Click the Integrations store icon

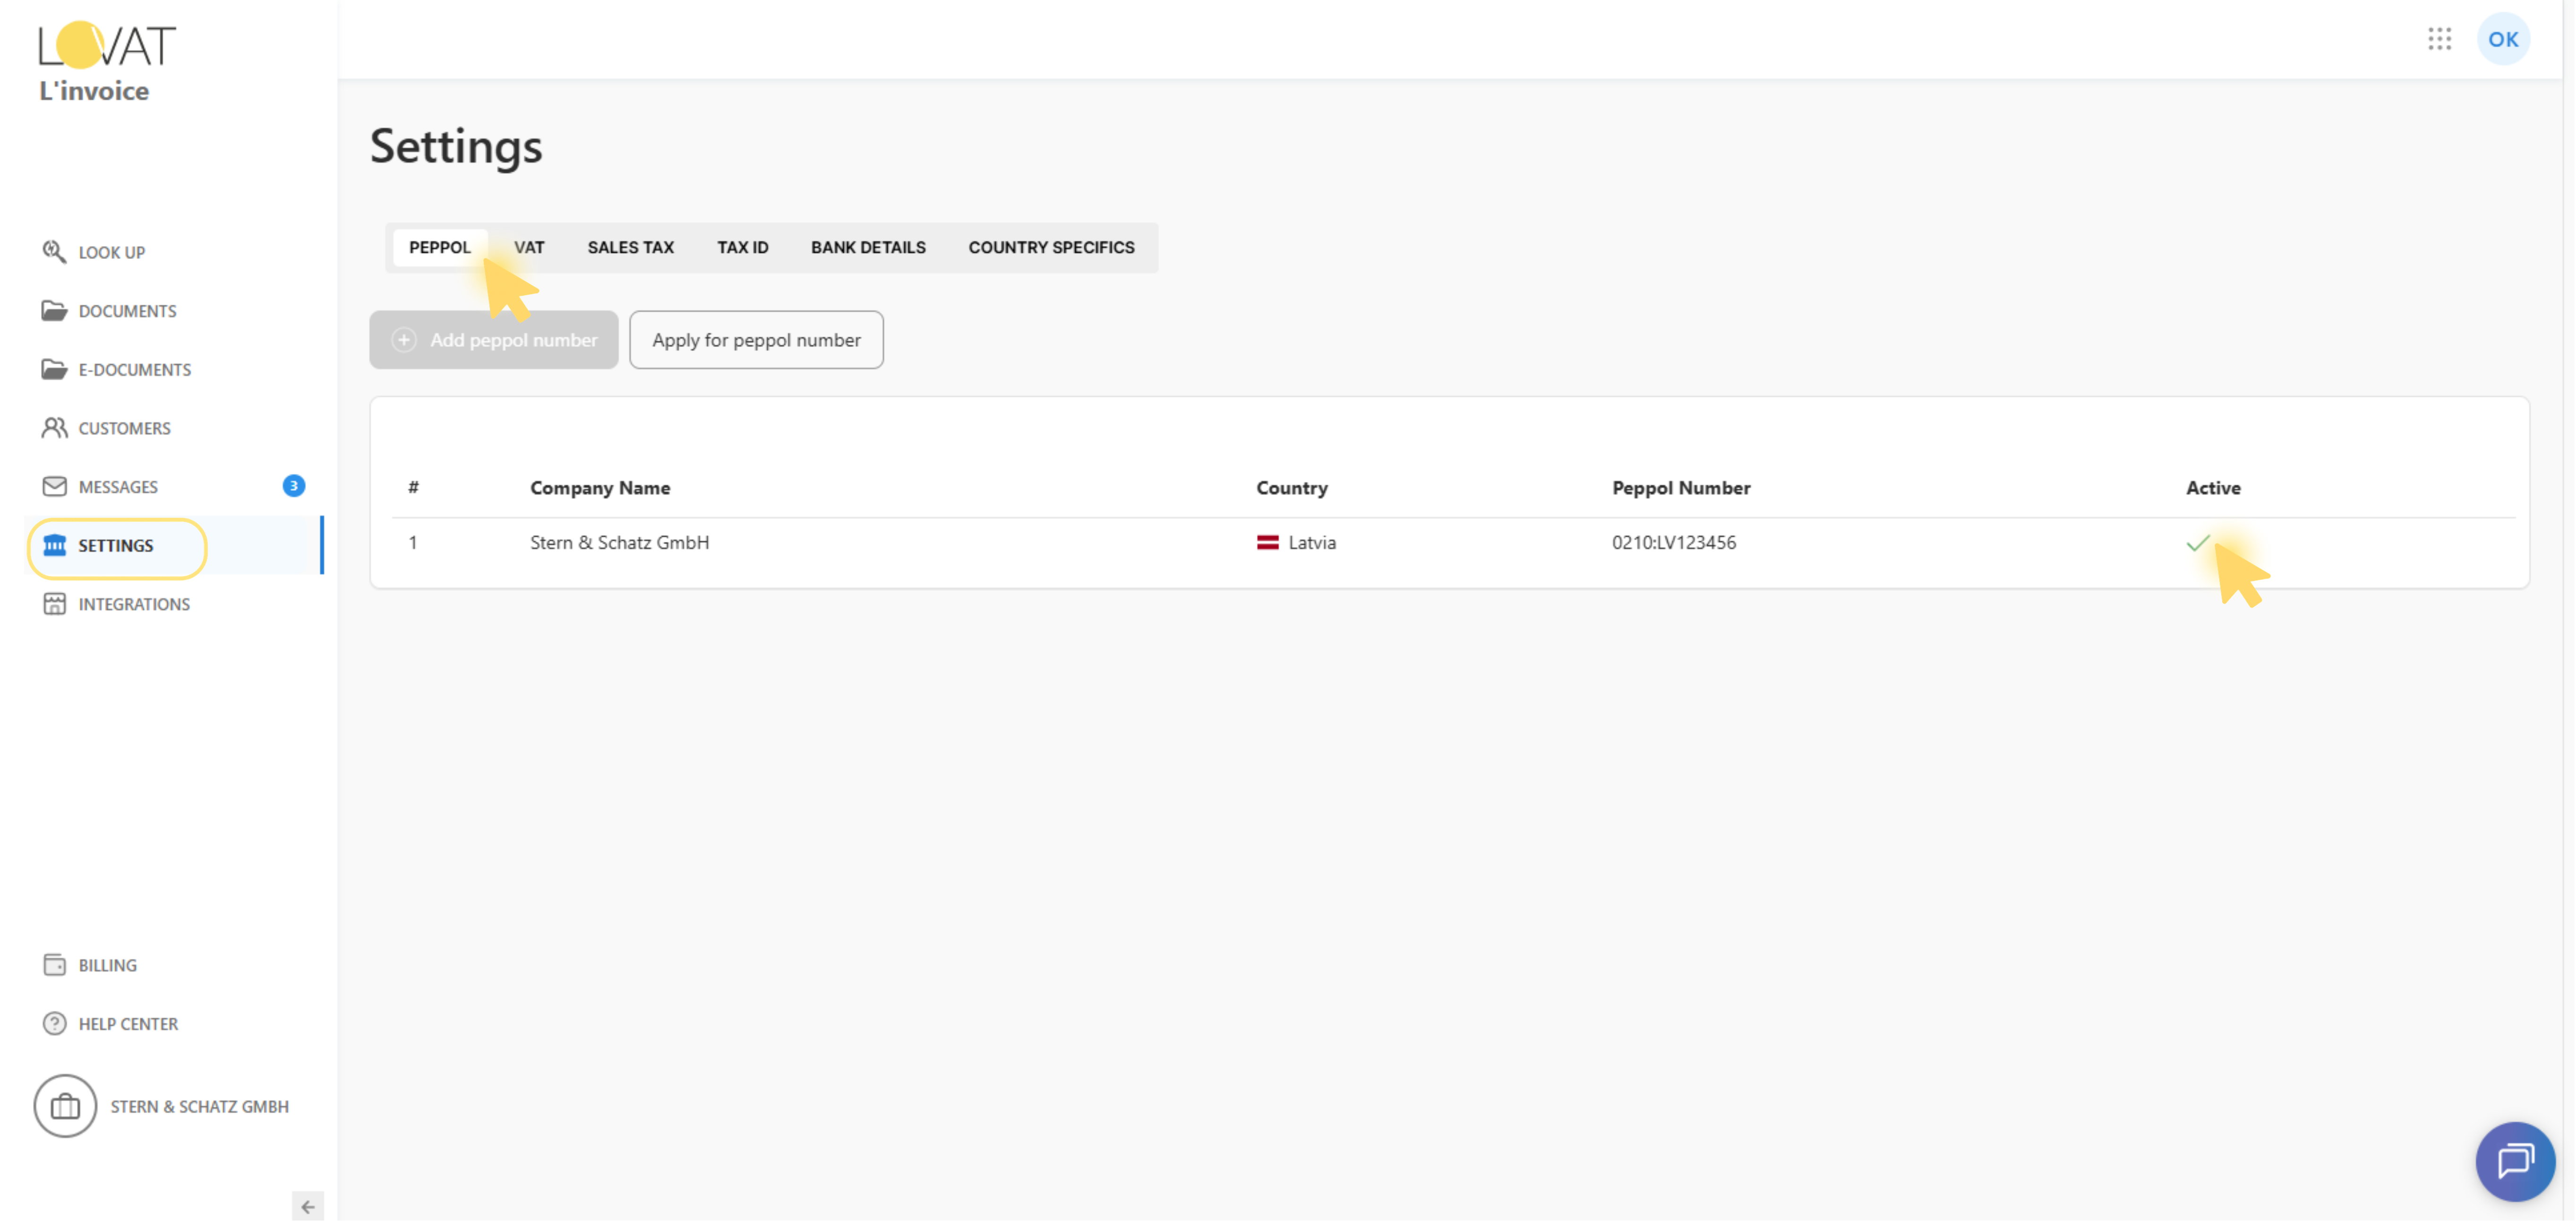coord(54,604)
